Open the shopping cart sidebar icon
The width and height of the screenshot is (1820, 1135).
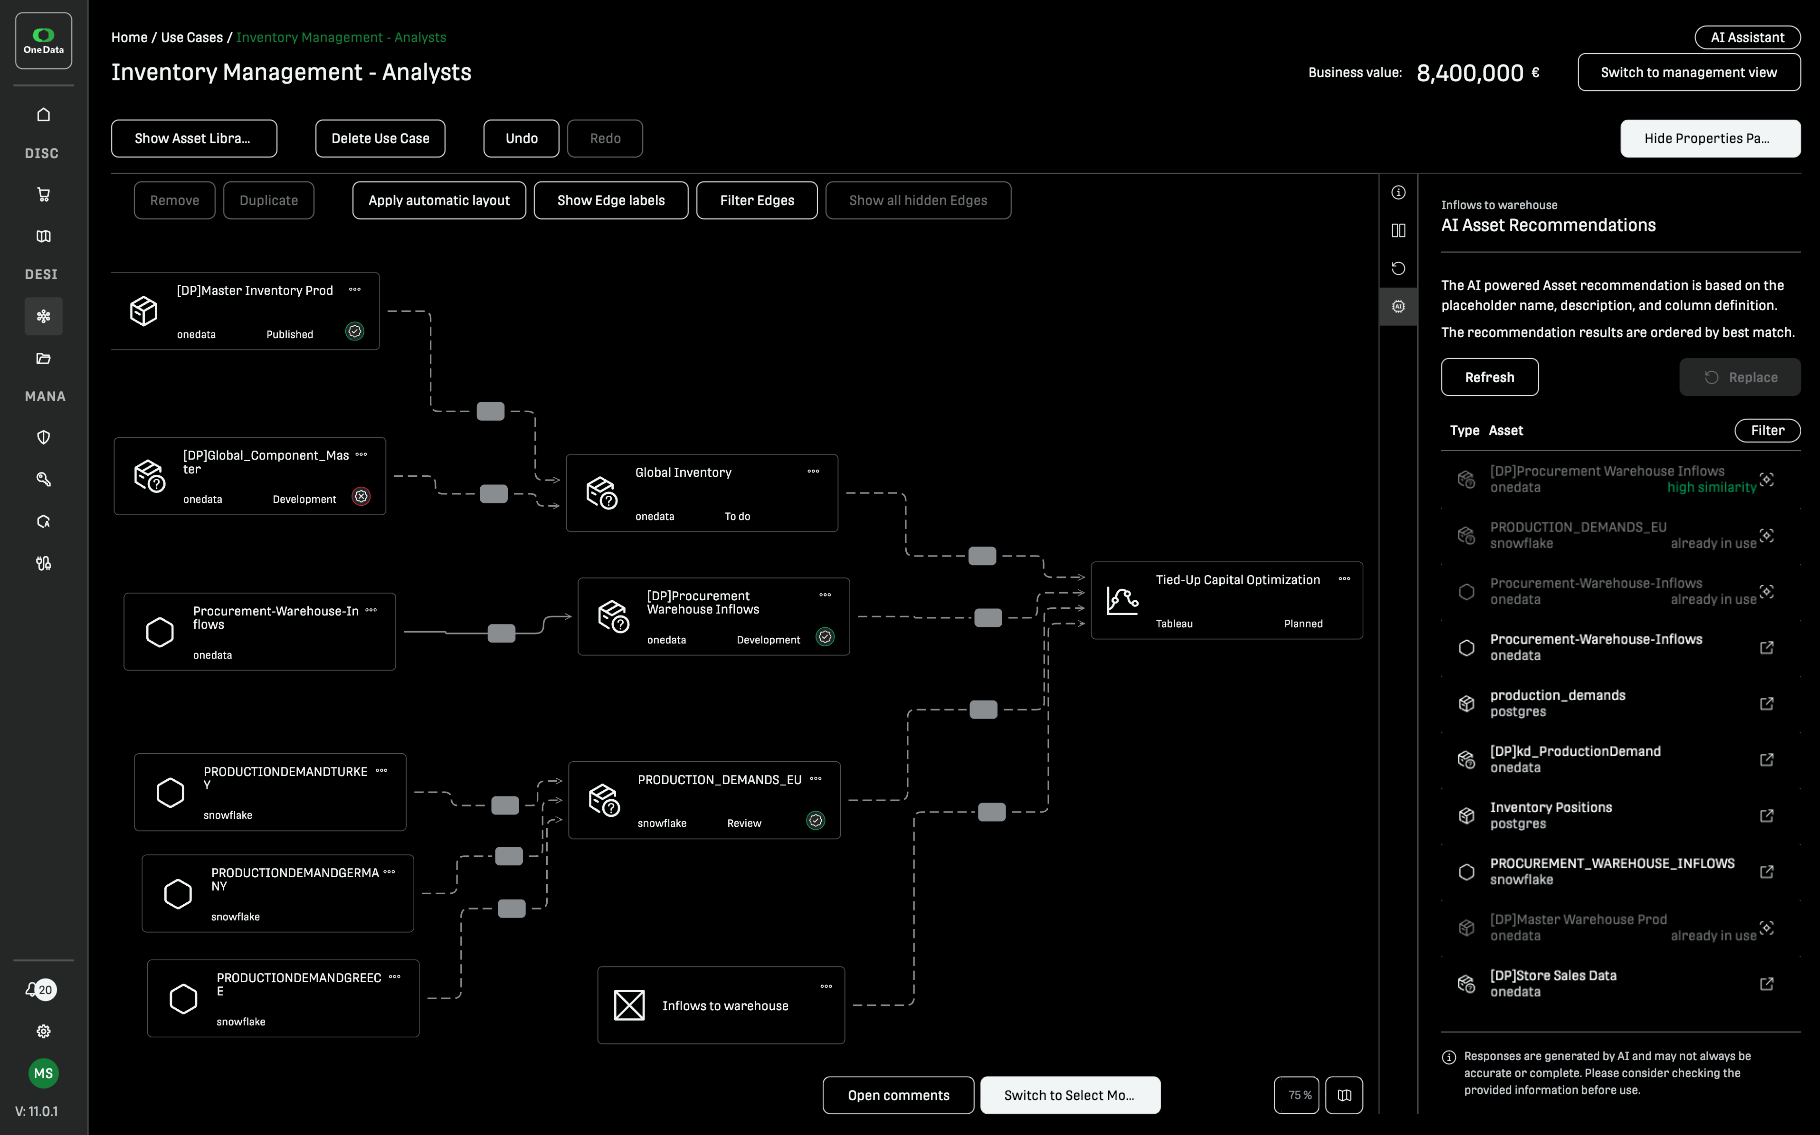pyautogui.click(x=43, y=194)
